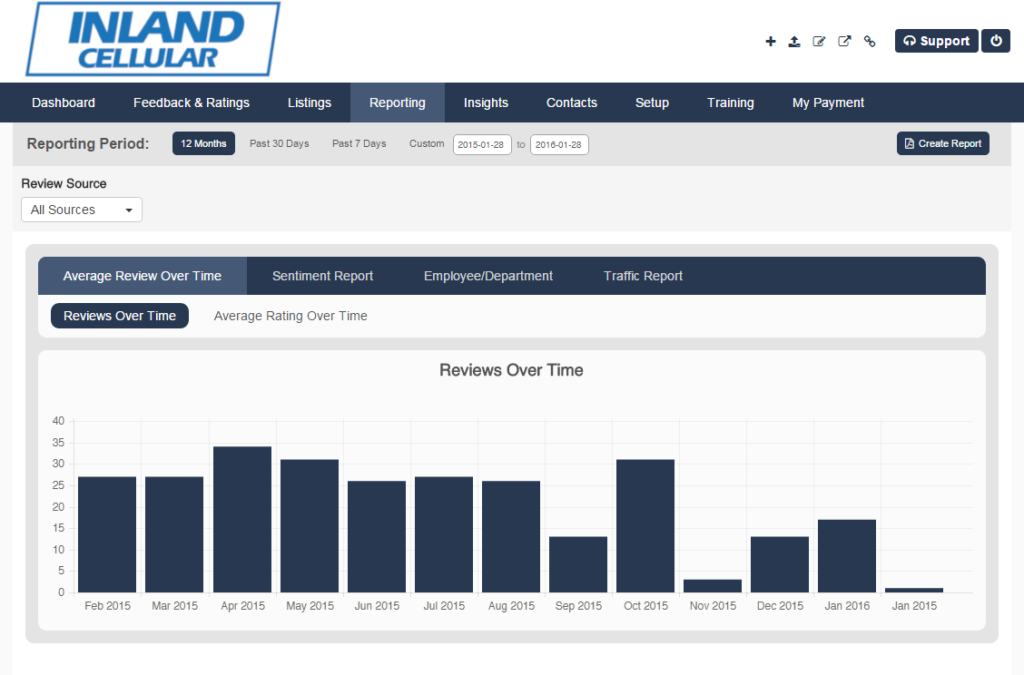Click the custom start date field
This screenshot has width=1024, height=675.
point(482,145)
